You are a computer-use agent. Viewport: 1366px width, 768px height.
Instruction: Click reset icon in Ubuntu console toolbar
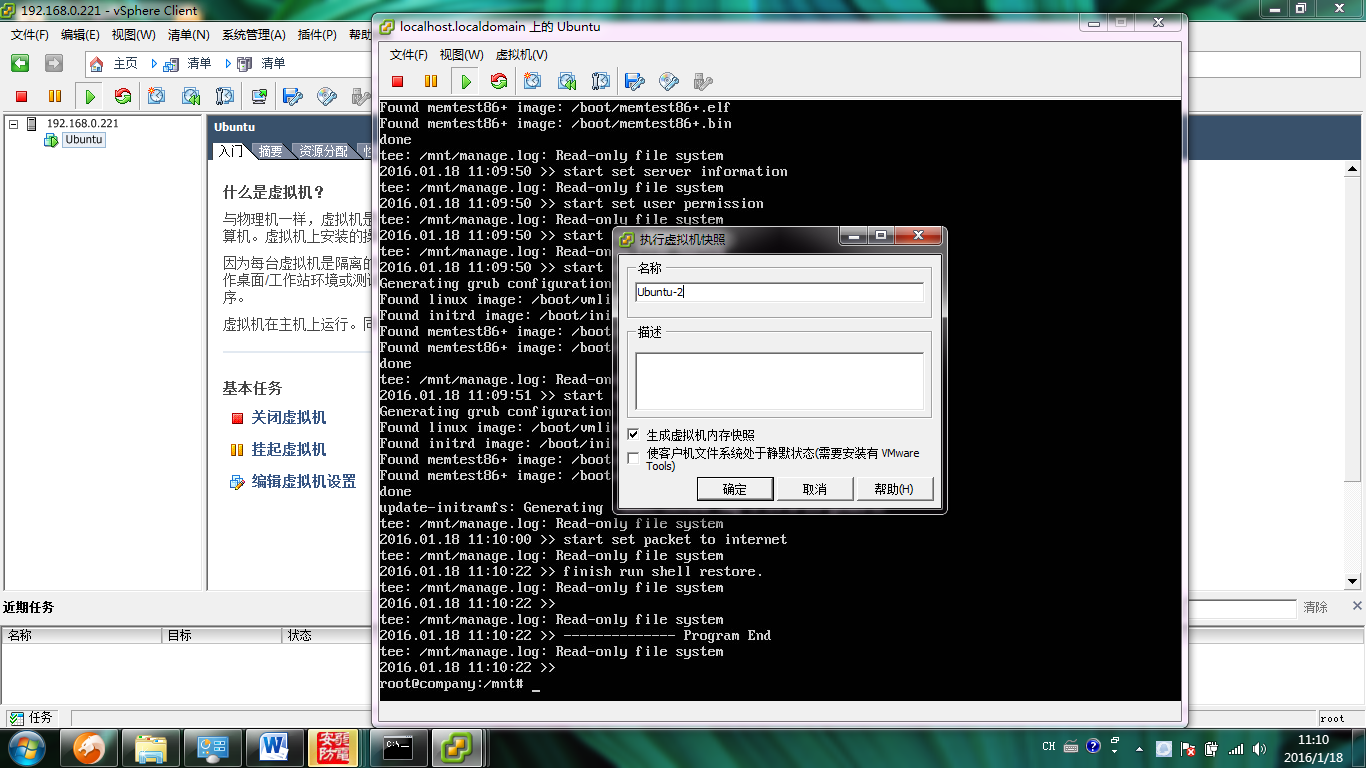(x=498, y=81)
